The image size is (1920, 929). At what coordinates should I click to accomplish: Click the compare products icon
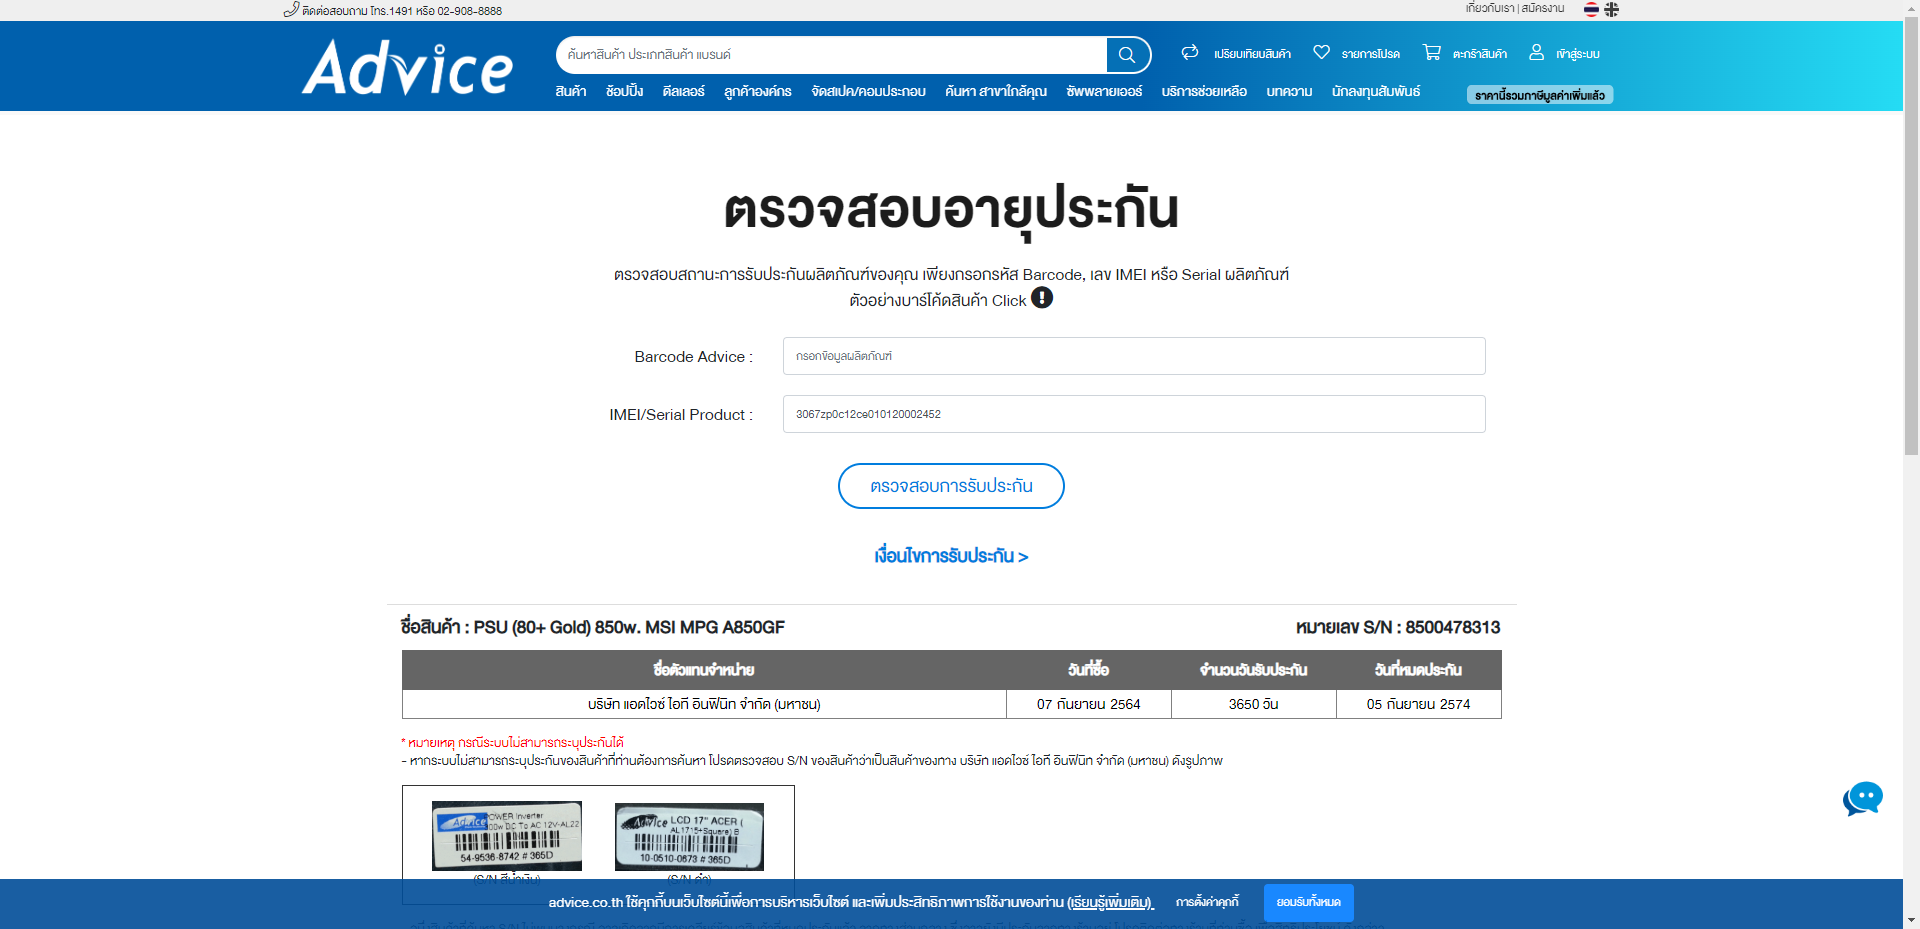[1190, 52]
